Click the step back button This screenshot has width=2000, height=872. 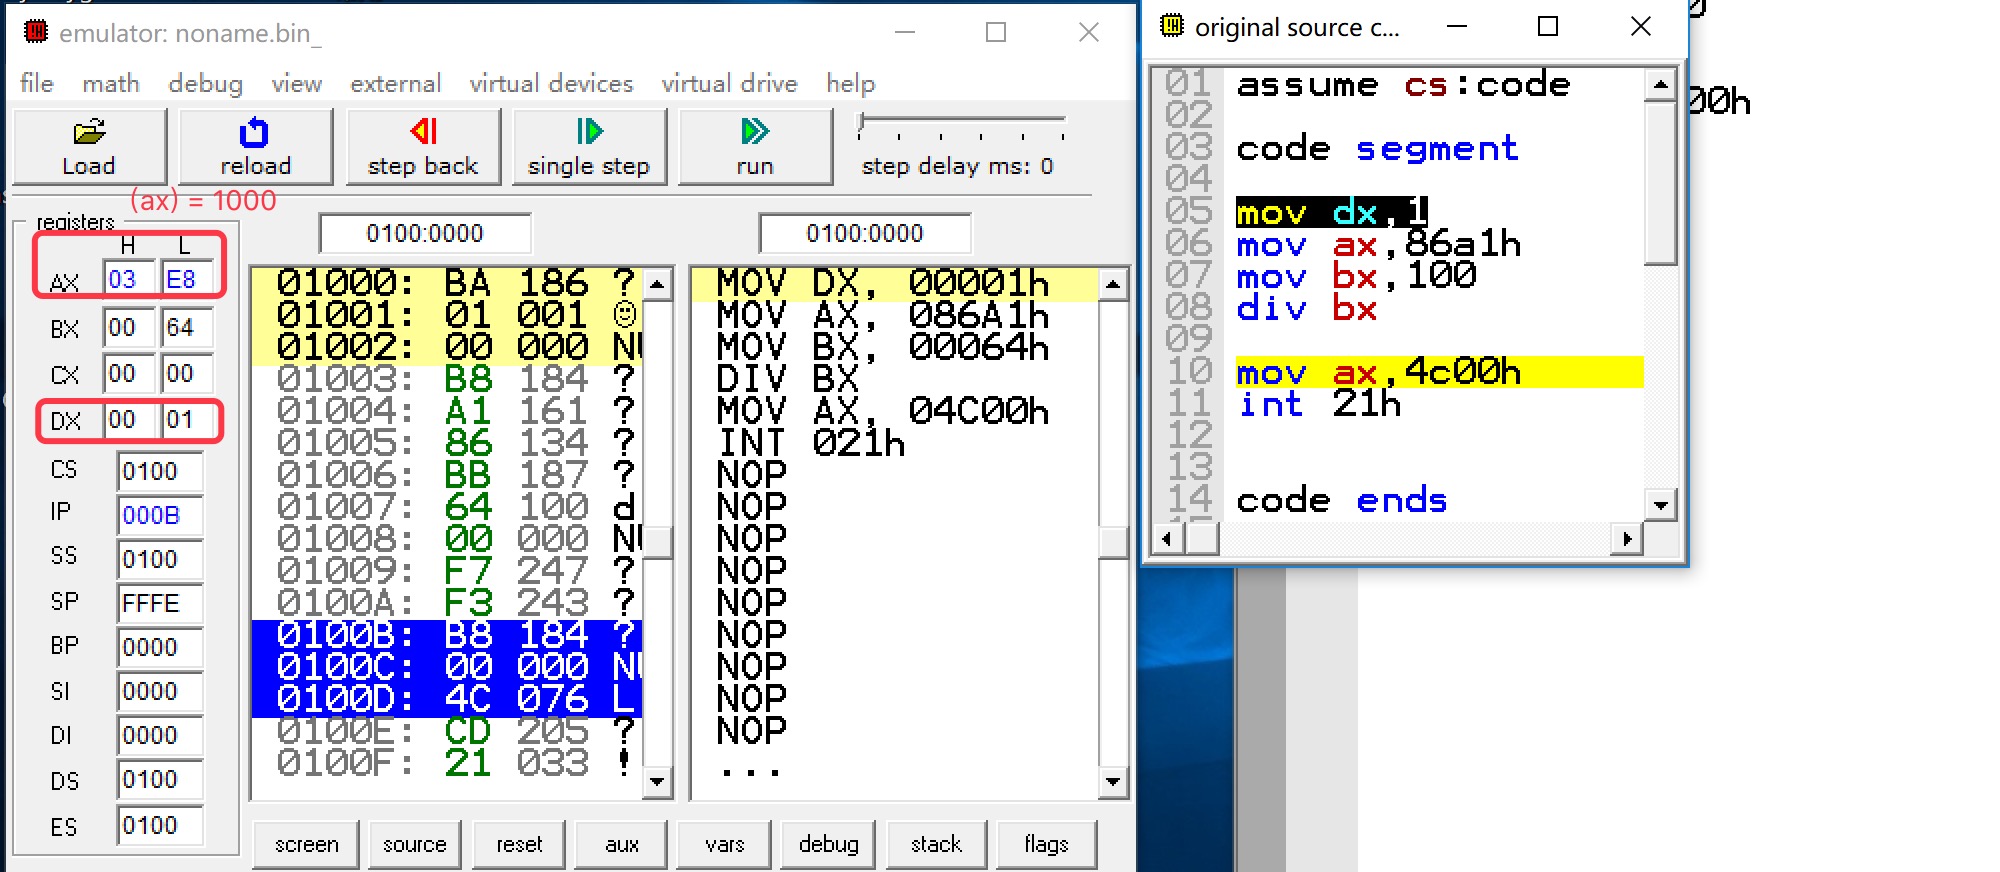point(423,147)
